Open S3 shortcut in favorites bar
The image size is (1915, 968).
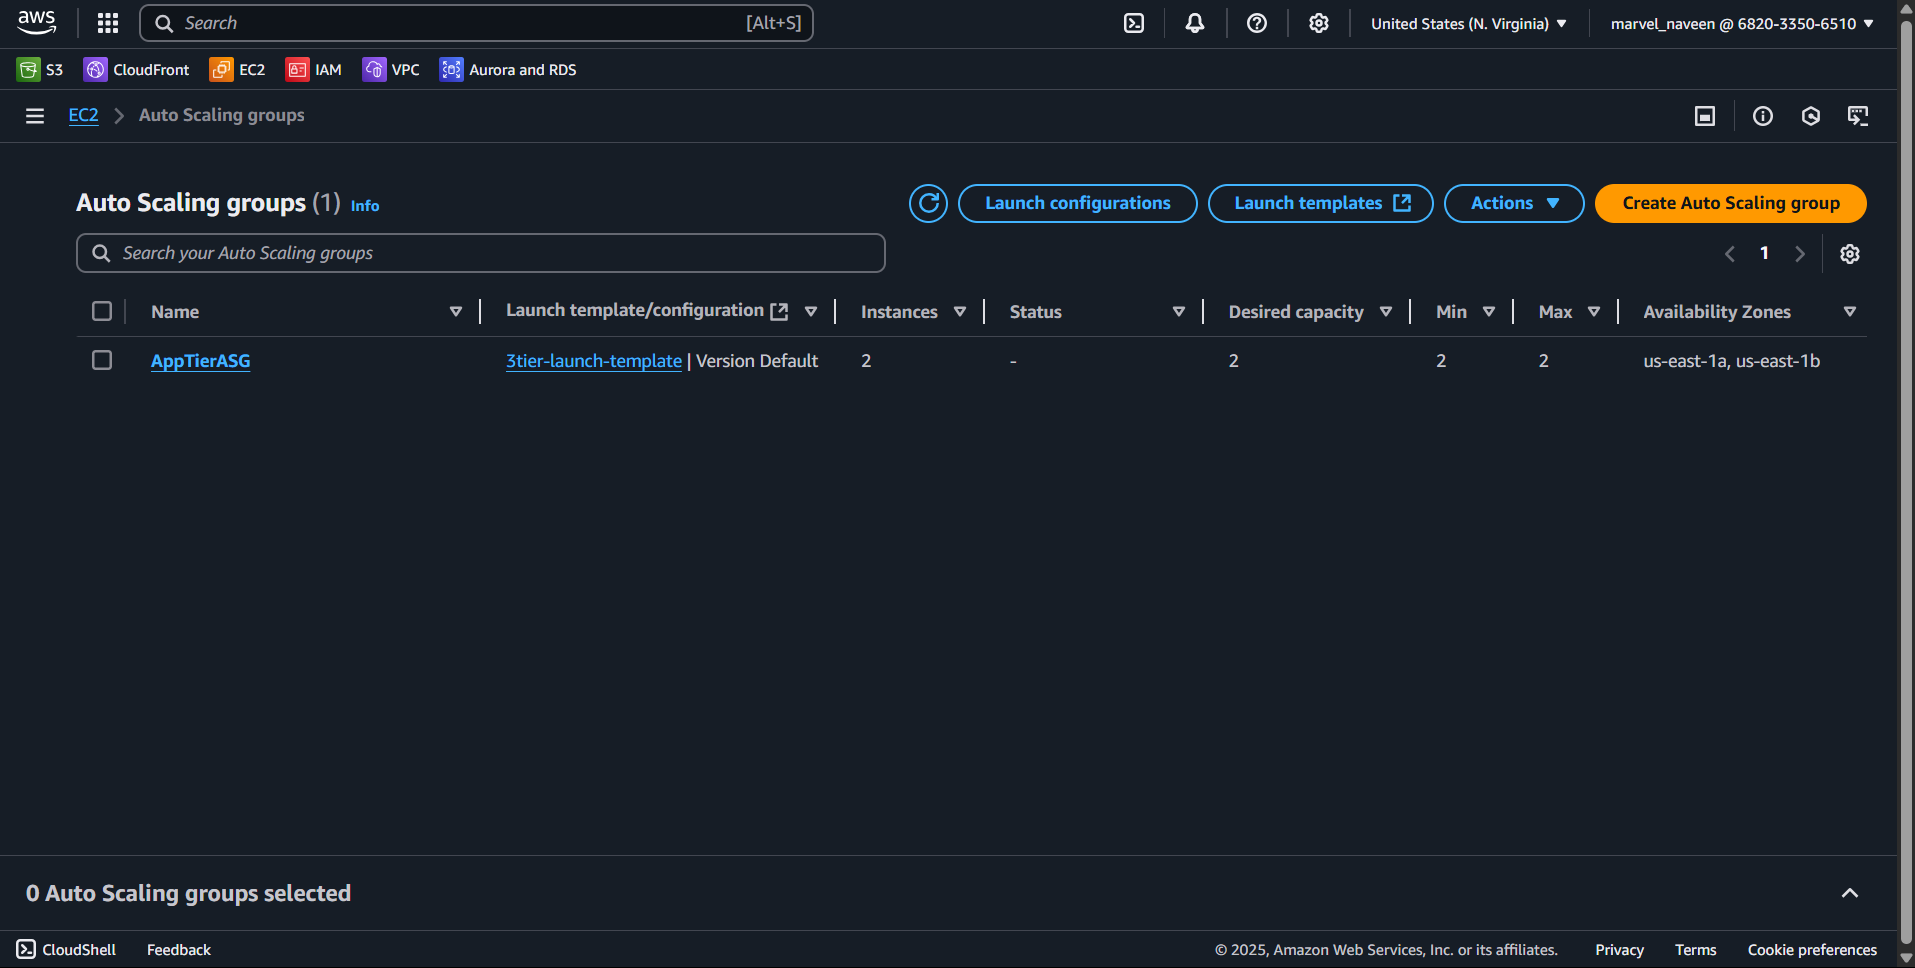pos(40,69)
